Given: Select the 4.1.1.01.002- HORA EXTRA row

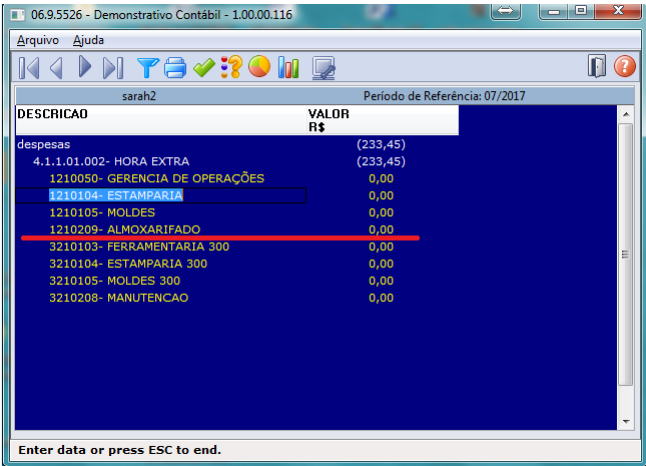Looking at the screenshot, I should click(110, 161).
